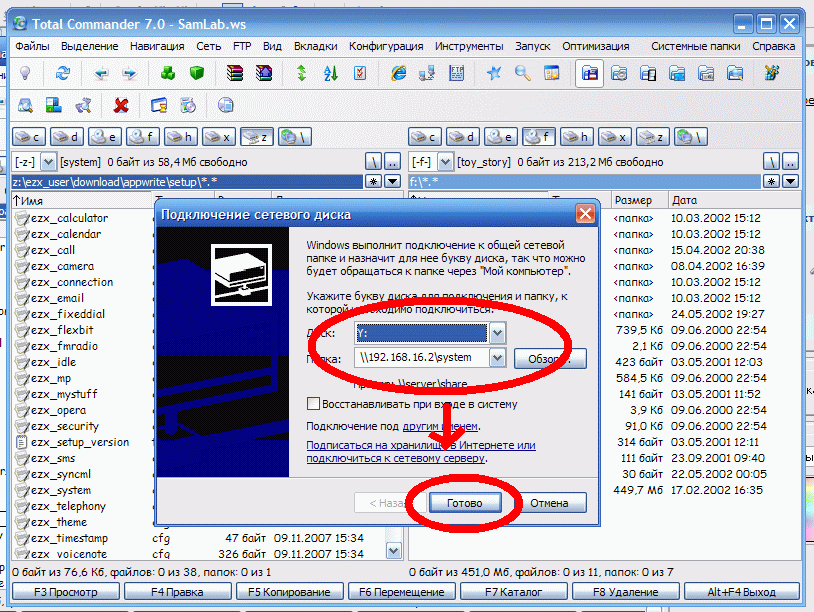Screen dimensions: 814x612
Task: Open the Инструменты menu
Action: tap(469, 46)
